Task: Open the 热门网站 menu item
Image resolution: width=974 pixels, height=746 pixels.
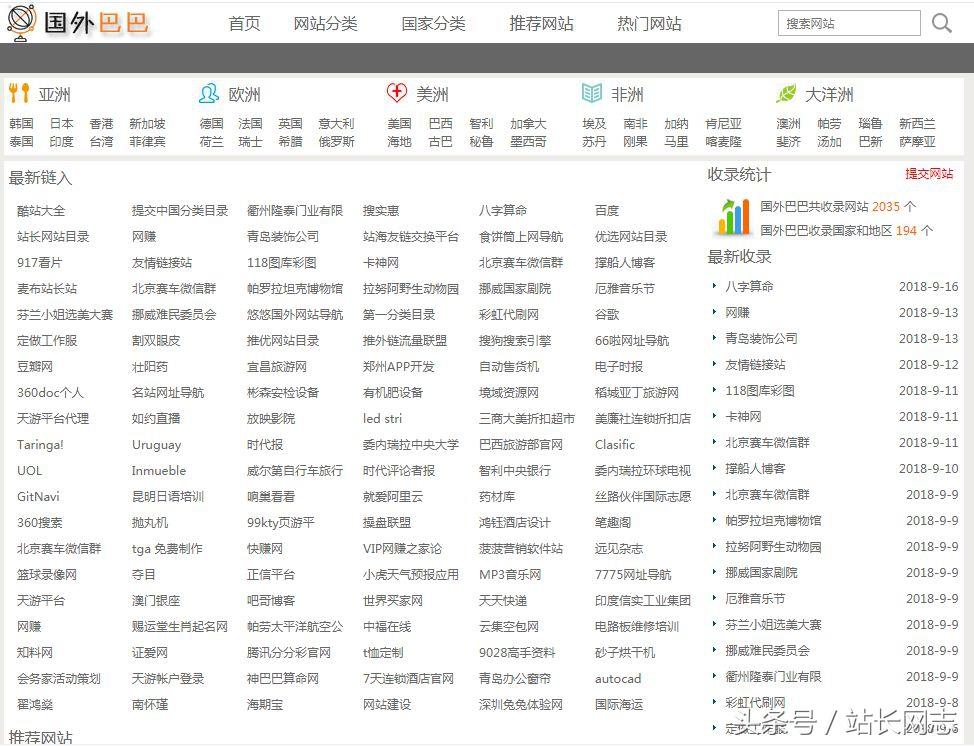Action: pos(649,24)
